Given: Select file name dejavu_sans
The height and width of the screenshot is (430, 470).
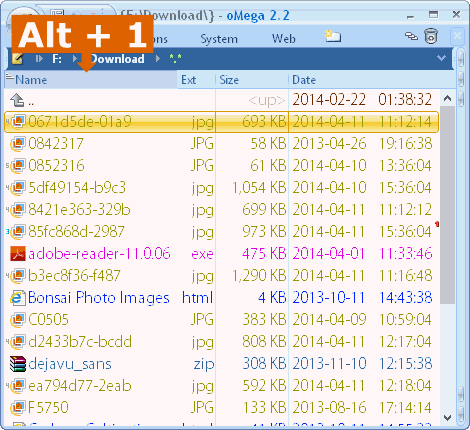Looking at the screenshot, I should coord(70,364).
